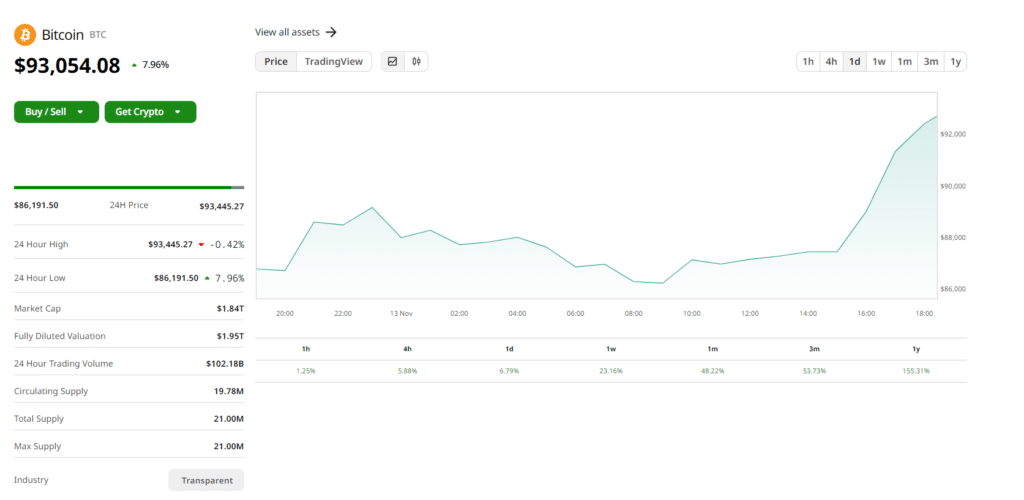Click the 1h performance value 1.25%
This screenshot has height=500, width=1024.
[x=306, y=371]
